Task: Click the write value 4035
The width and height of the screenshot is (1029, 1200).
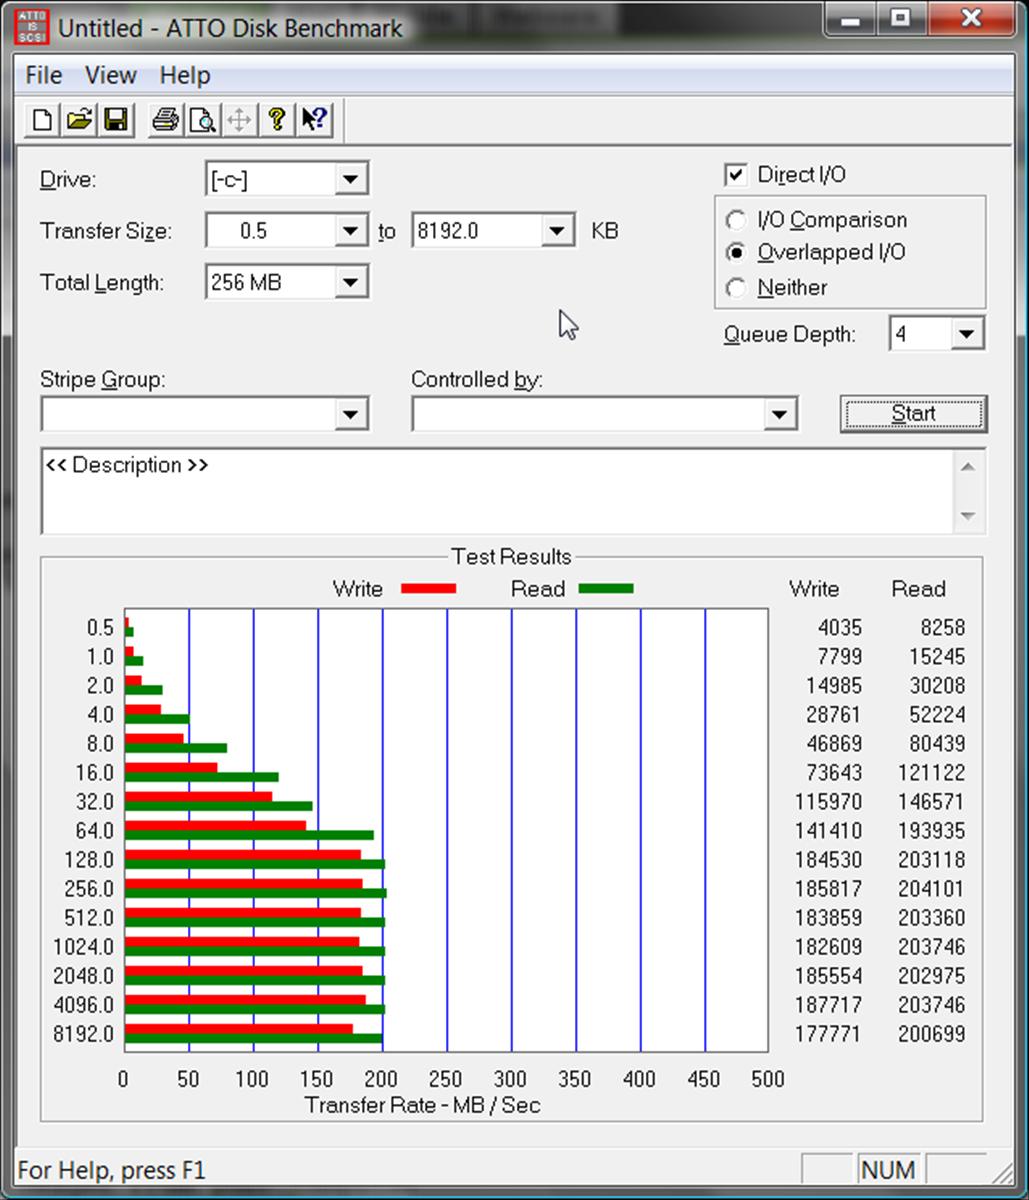Action: click(838, 628)
